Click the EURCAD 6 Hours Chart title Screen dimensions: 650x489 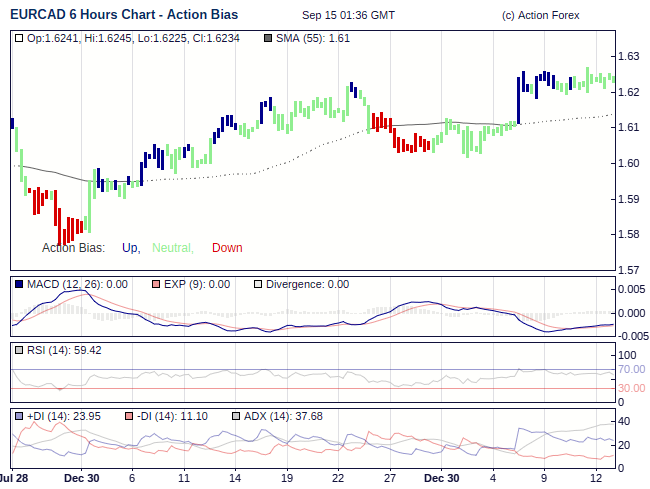point(123,15)
